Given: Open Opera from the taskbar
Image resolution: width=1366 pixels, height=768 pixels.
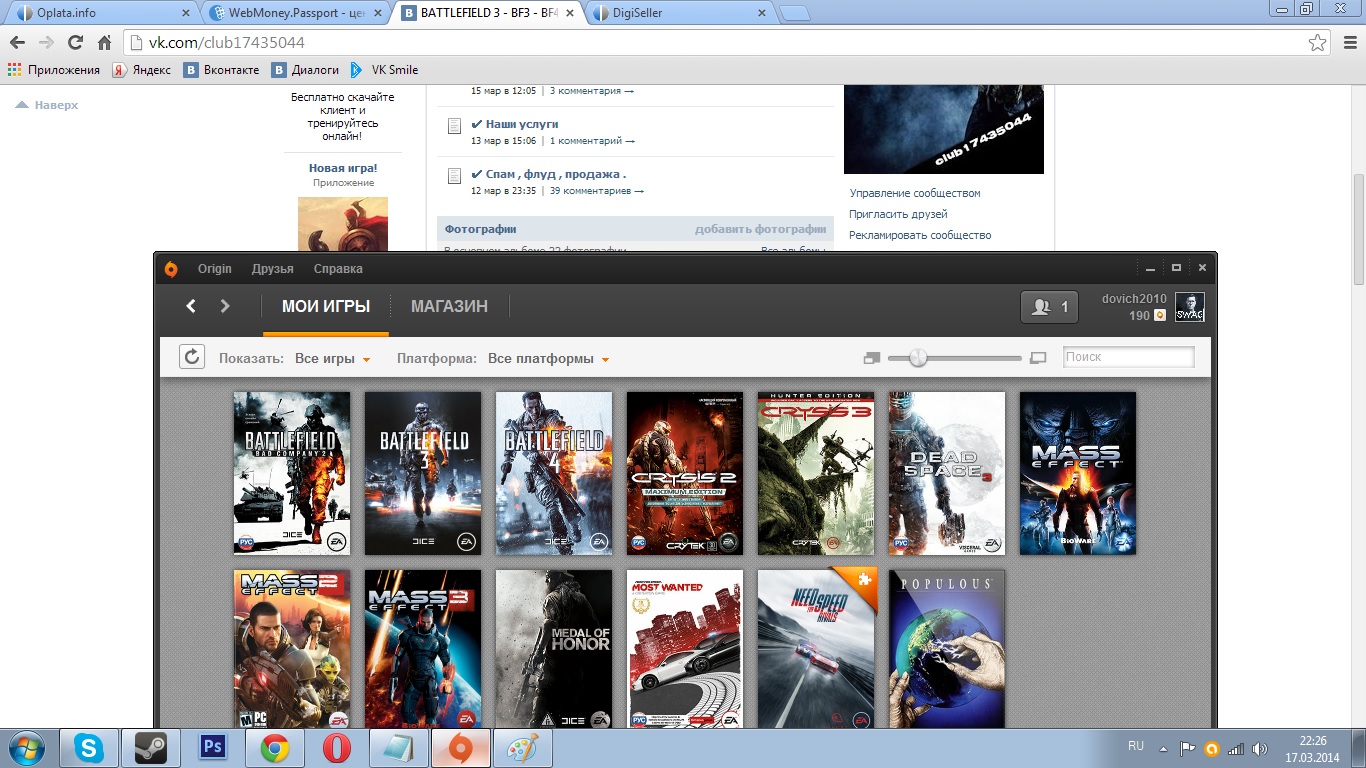Looking at the screenshot, I should (x=337, y=748).
